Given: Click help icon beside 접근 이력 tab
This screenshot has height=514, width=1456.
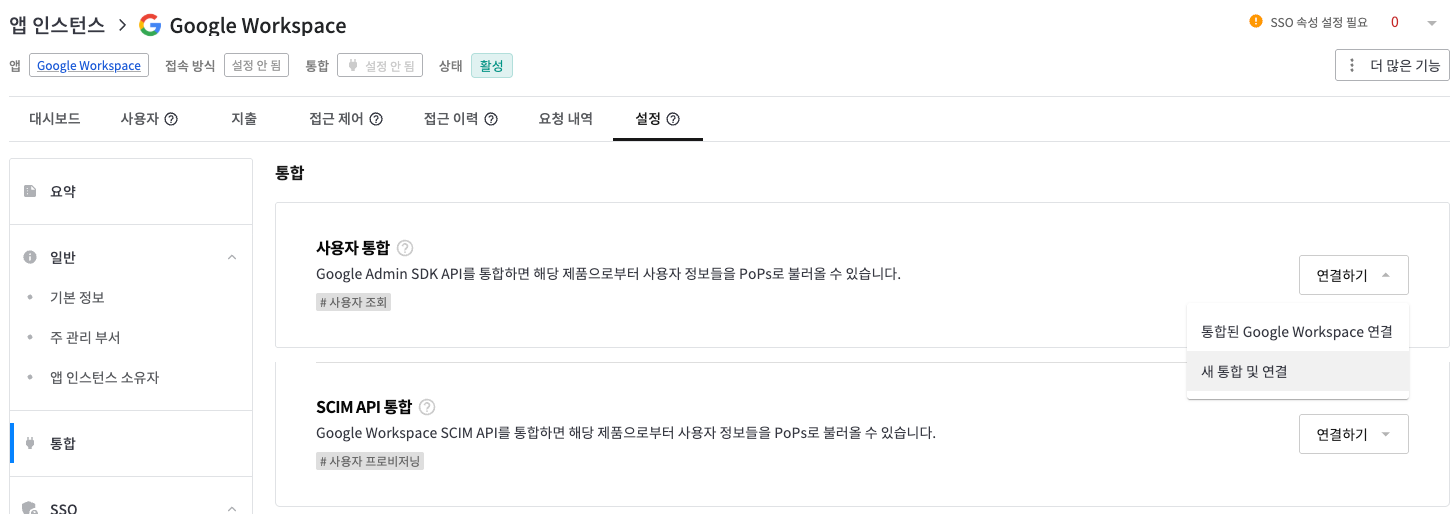Looking at the screenshot, I should click(x=491, y=119).
